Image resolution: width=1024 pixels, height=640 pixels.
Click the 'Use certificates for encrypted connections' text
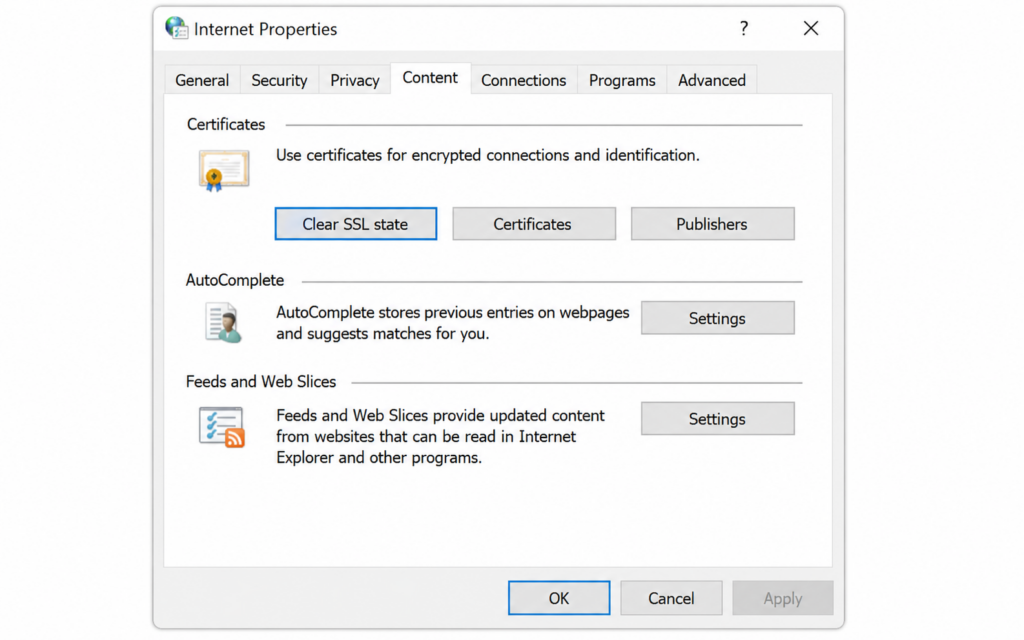(x=488, y=155)
